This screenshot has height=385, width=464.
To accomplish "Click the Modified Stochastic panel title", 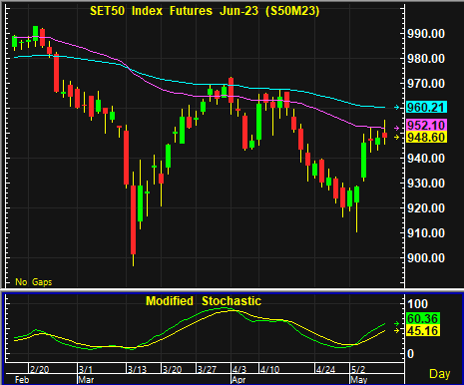I will 204,301.
